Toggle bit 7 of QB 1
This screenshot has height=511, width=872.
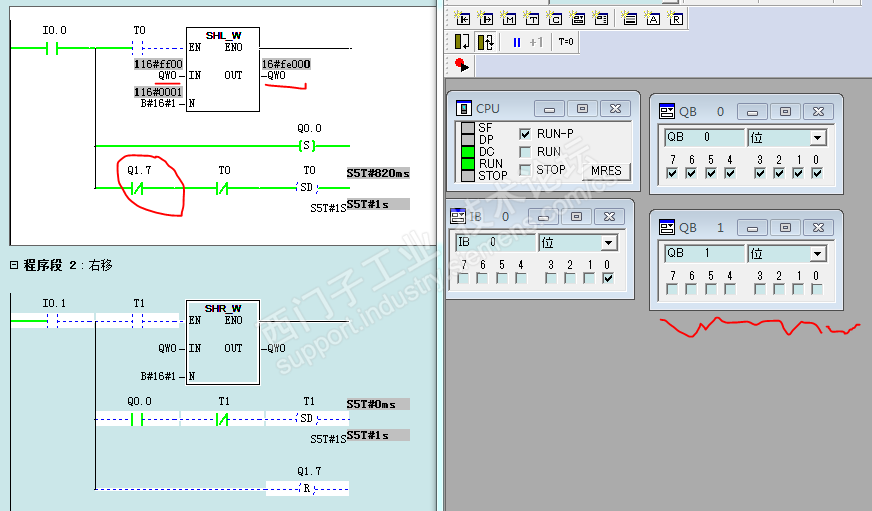tap(672, 289)
